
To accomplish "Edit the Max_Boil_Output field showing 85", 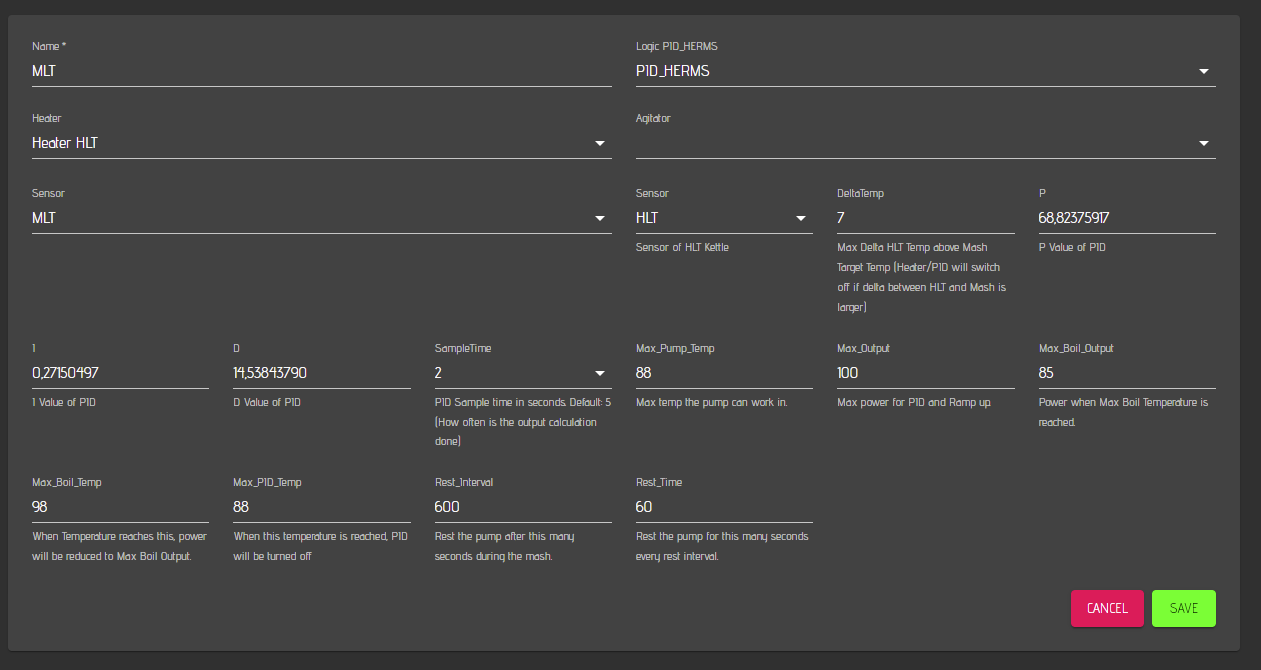I will (1126, 373).
